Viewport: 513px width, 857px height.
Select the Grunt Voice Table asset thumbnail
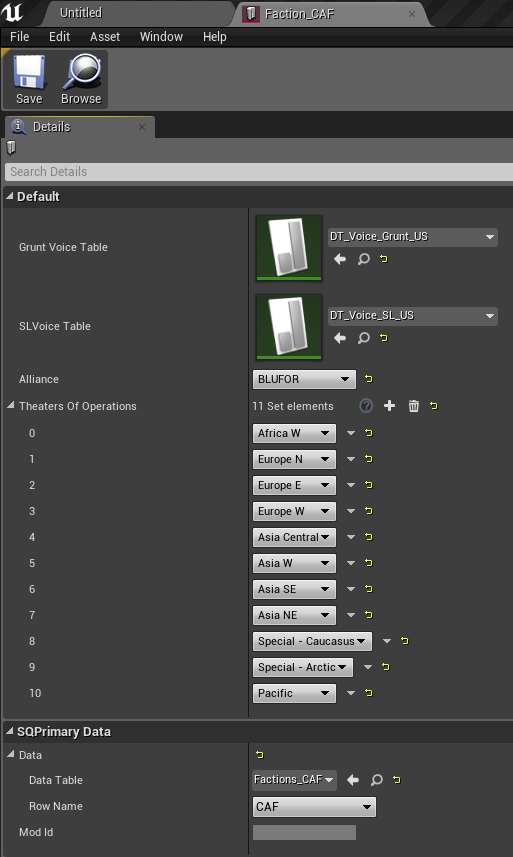(x=288, y=248)
